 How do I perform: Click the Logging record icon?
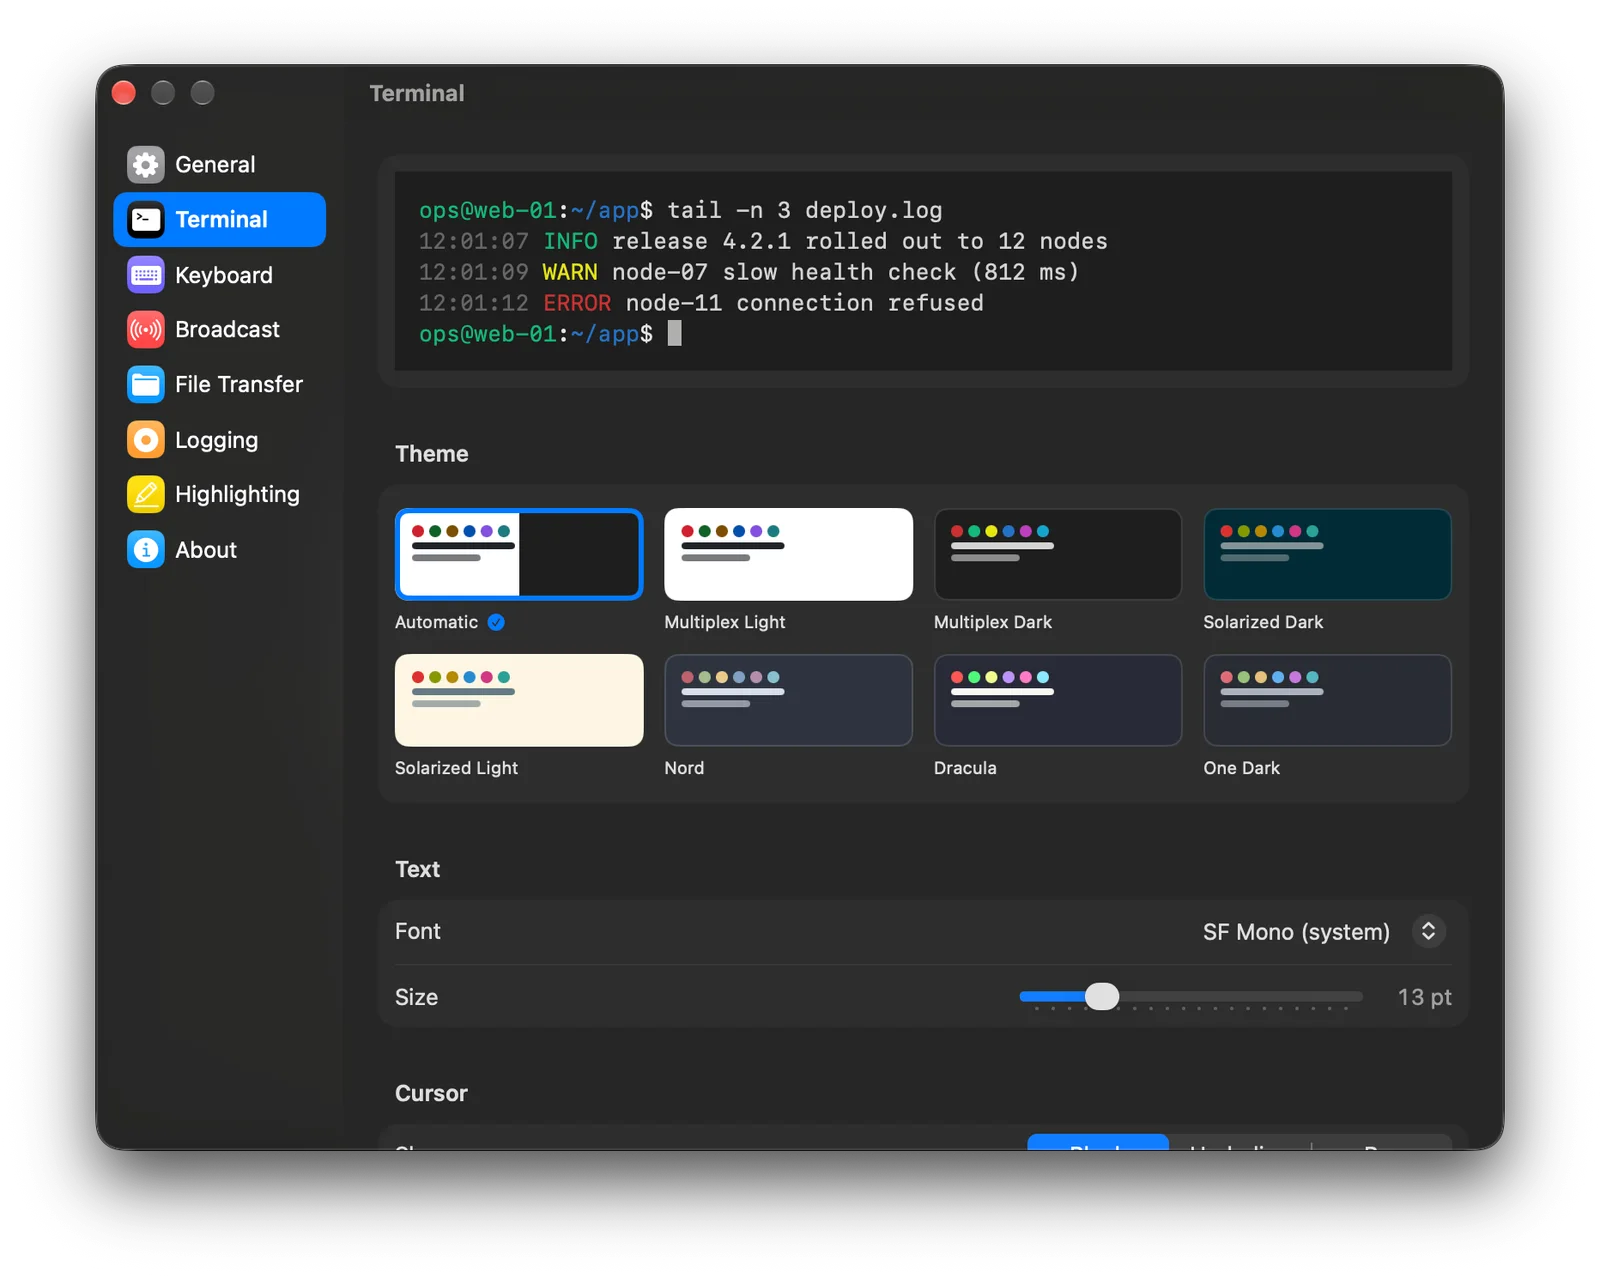(x=146, y=440)
